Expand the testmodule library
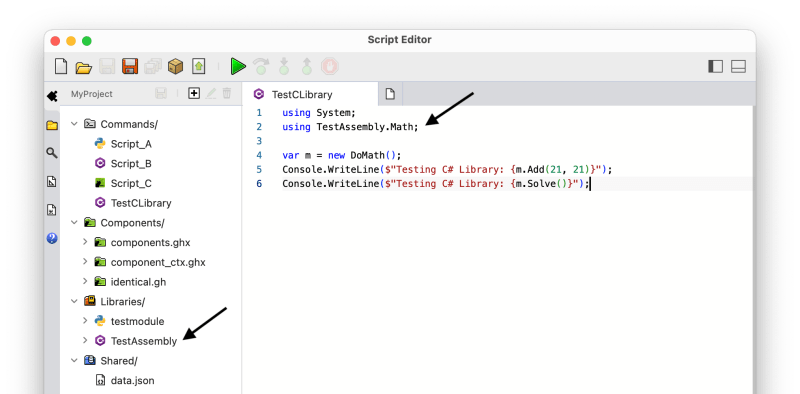 pyautogui.click(x=85, y=321)
